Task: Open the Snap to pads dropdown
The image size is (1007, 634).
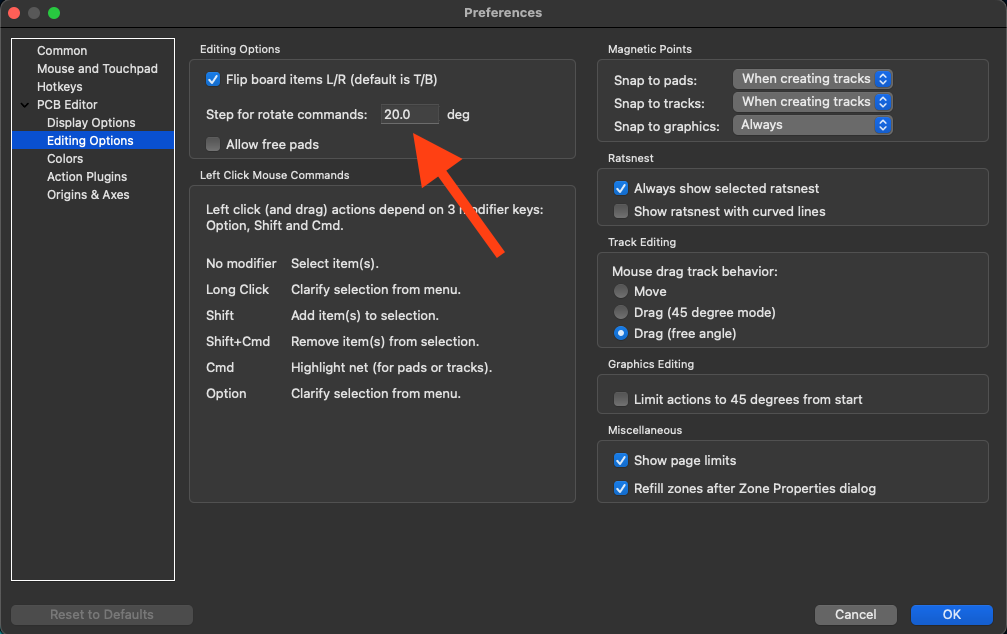Action: [812, 79]
